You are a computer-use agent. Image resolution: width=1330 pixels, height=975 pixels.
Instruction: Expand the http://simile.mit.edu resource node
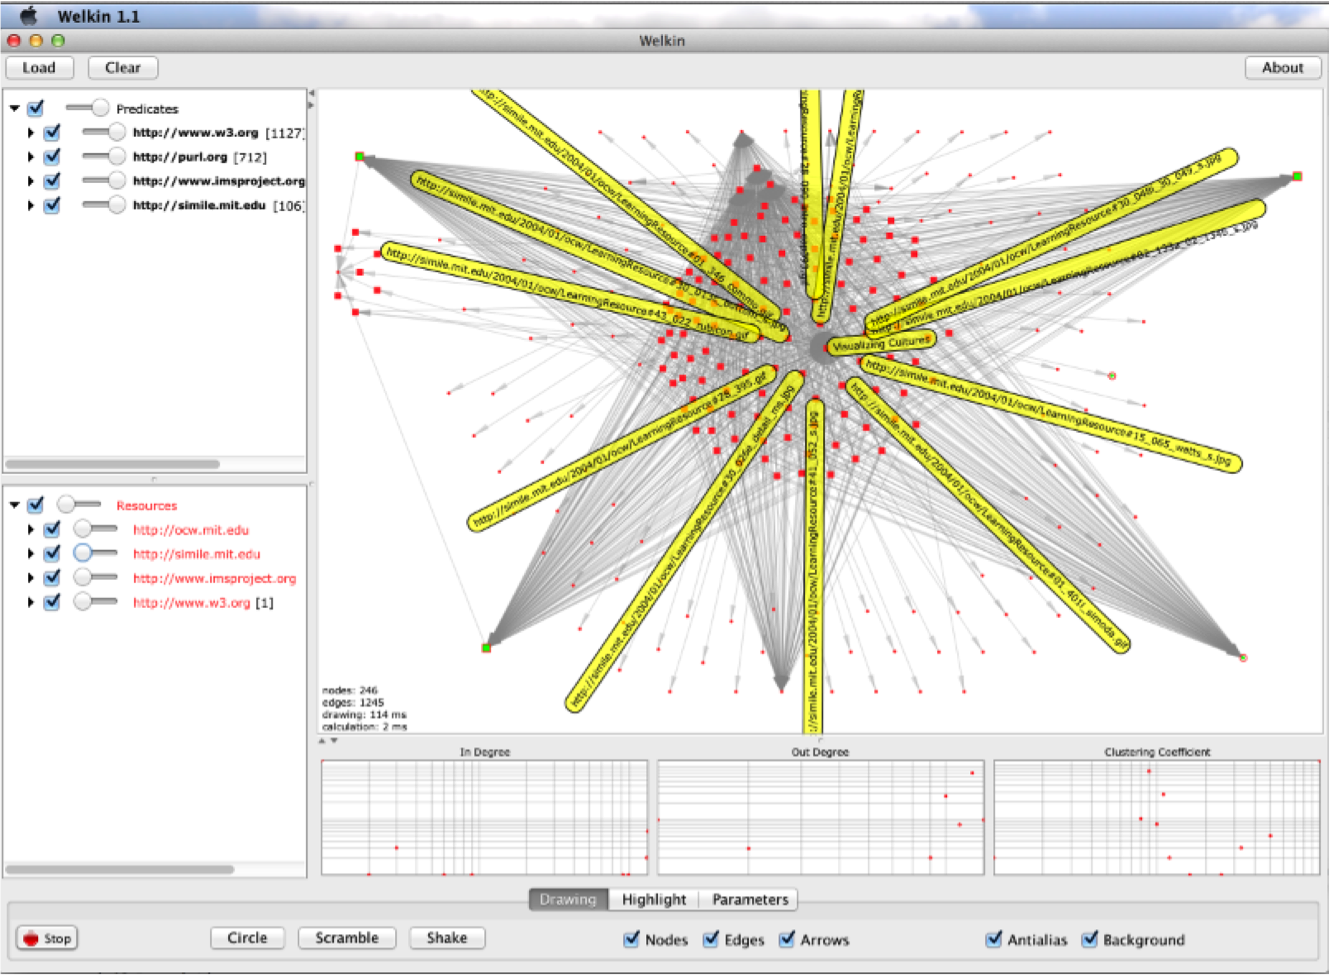[31, 553]
